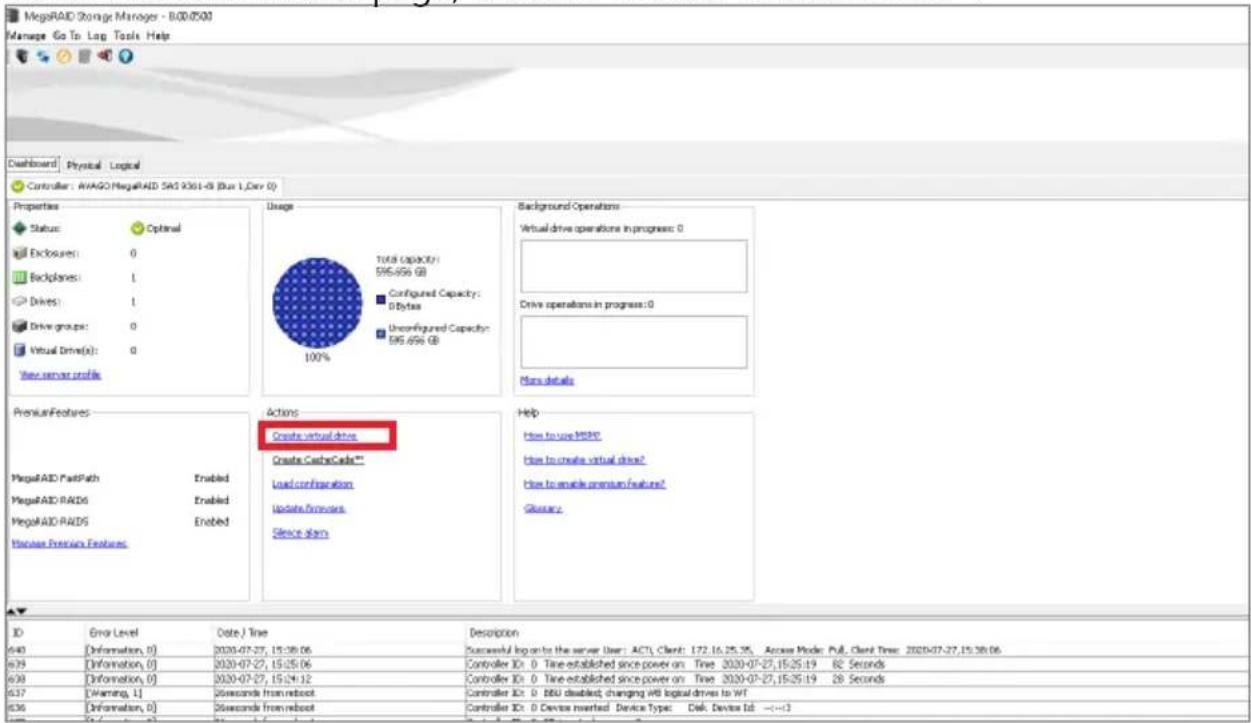
Task: Click the drive operations in progress box
Action: click(633, 341)
